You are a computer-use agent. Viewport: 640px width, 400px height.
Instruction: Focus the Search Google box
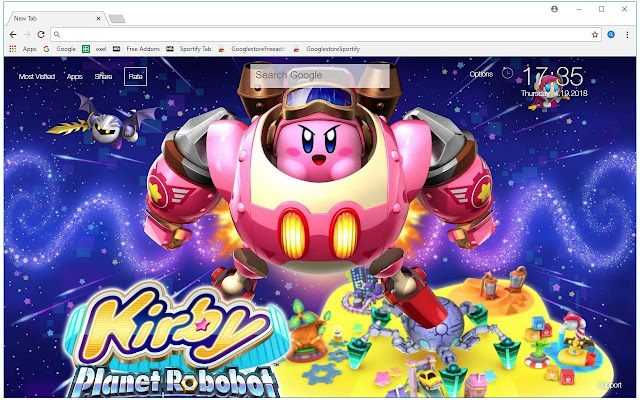click(x=320, y=75)
